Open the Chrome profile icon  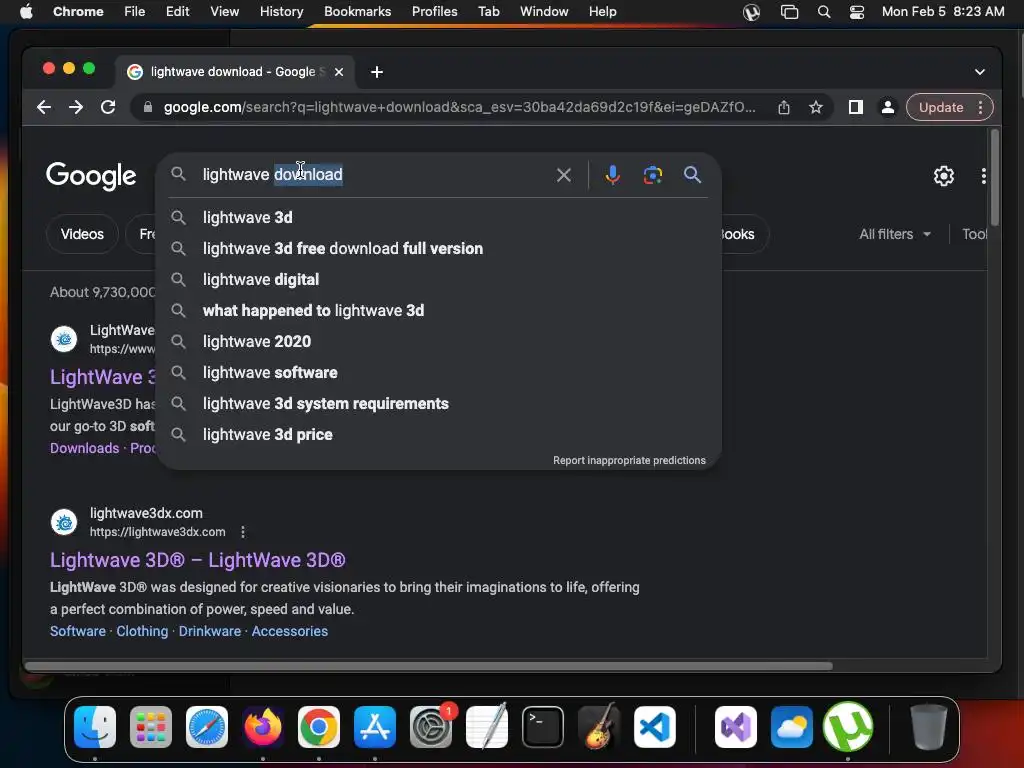click(888, 107)
